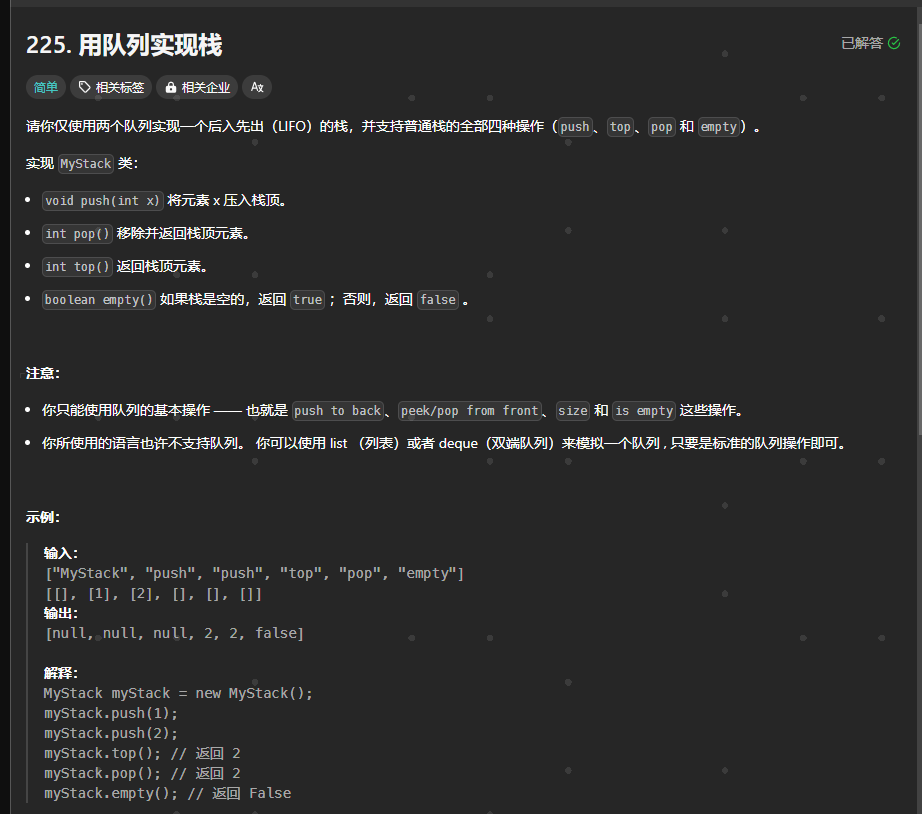Click the code int pop()
922x814 pixels.
point(78,233)
